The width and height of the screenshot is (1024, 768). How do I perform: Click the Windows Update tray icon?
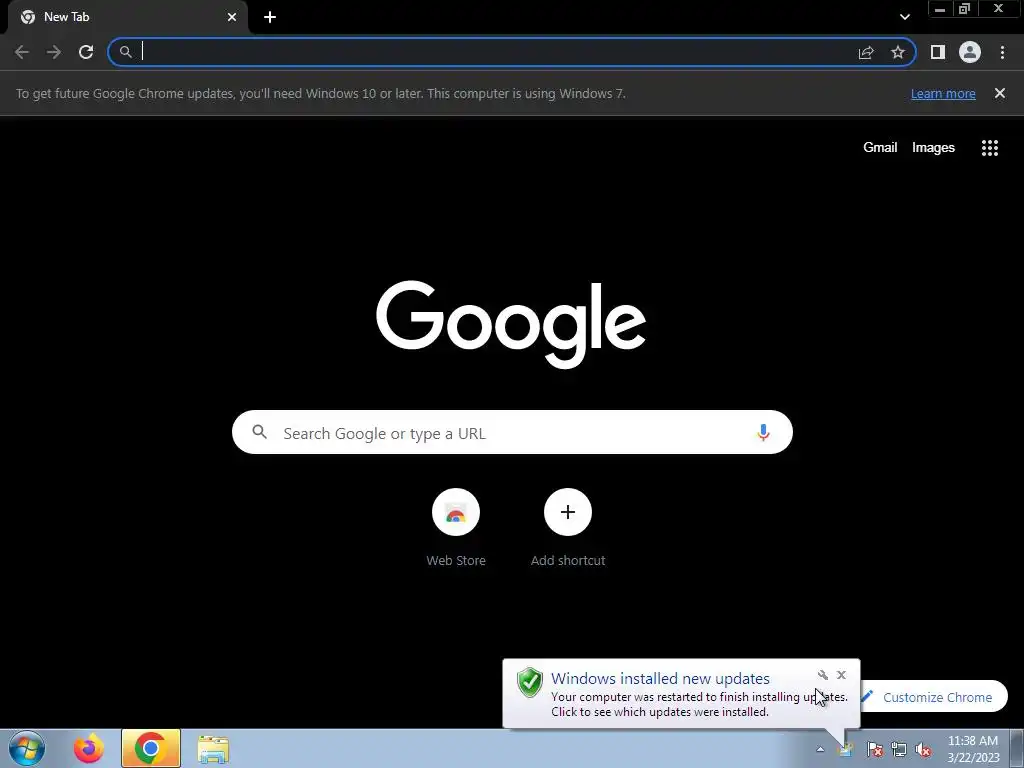click(846, 750)
